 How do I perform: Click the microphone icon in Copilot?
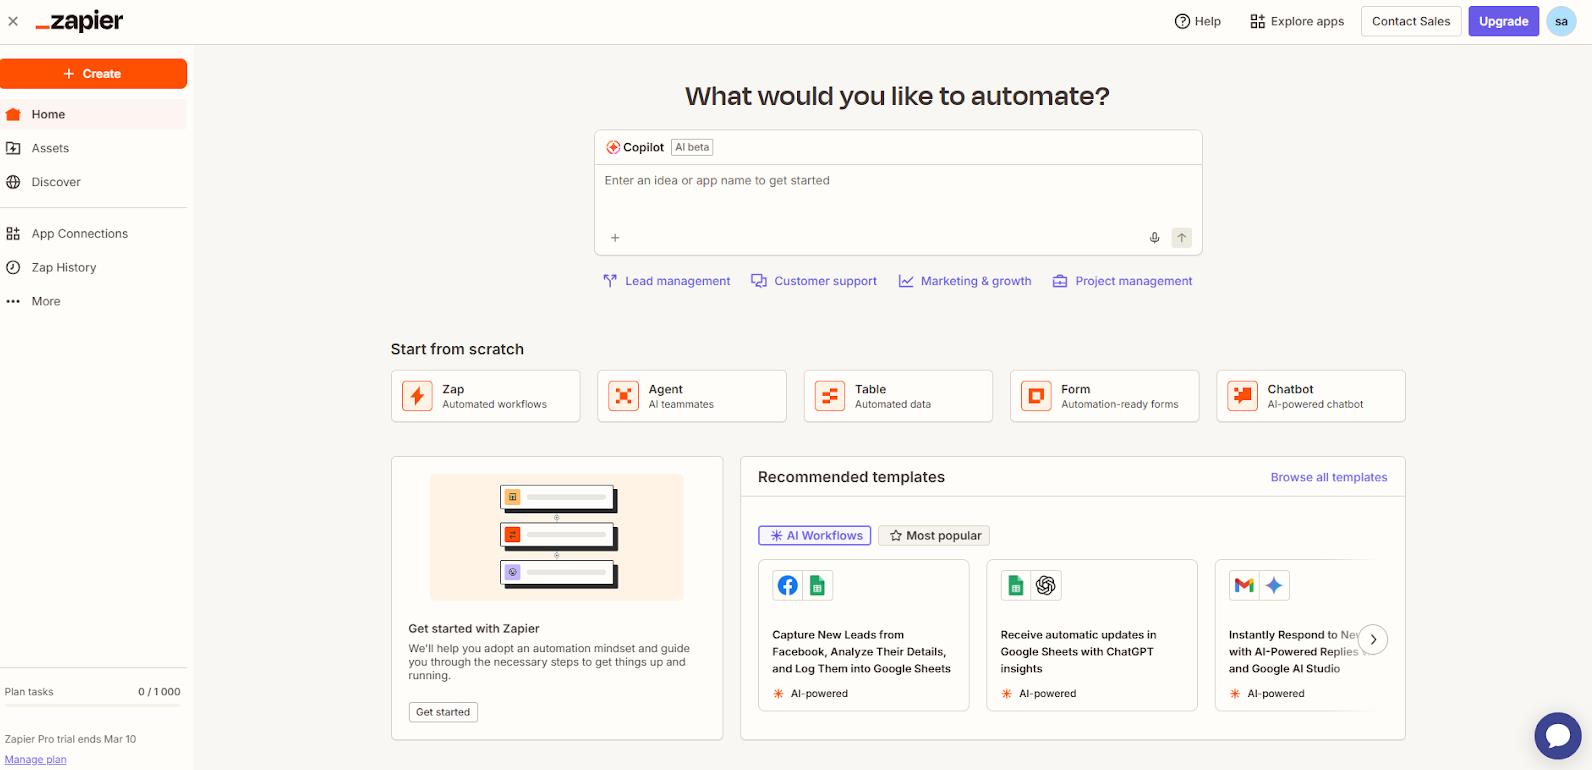[x=1154, y=238]
